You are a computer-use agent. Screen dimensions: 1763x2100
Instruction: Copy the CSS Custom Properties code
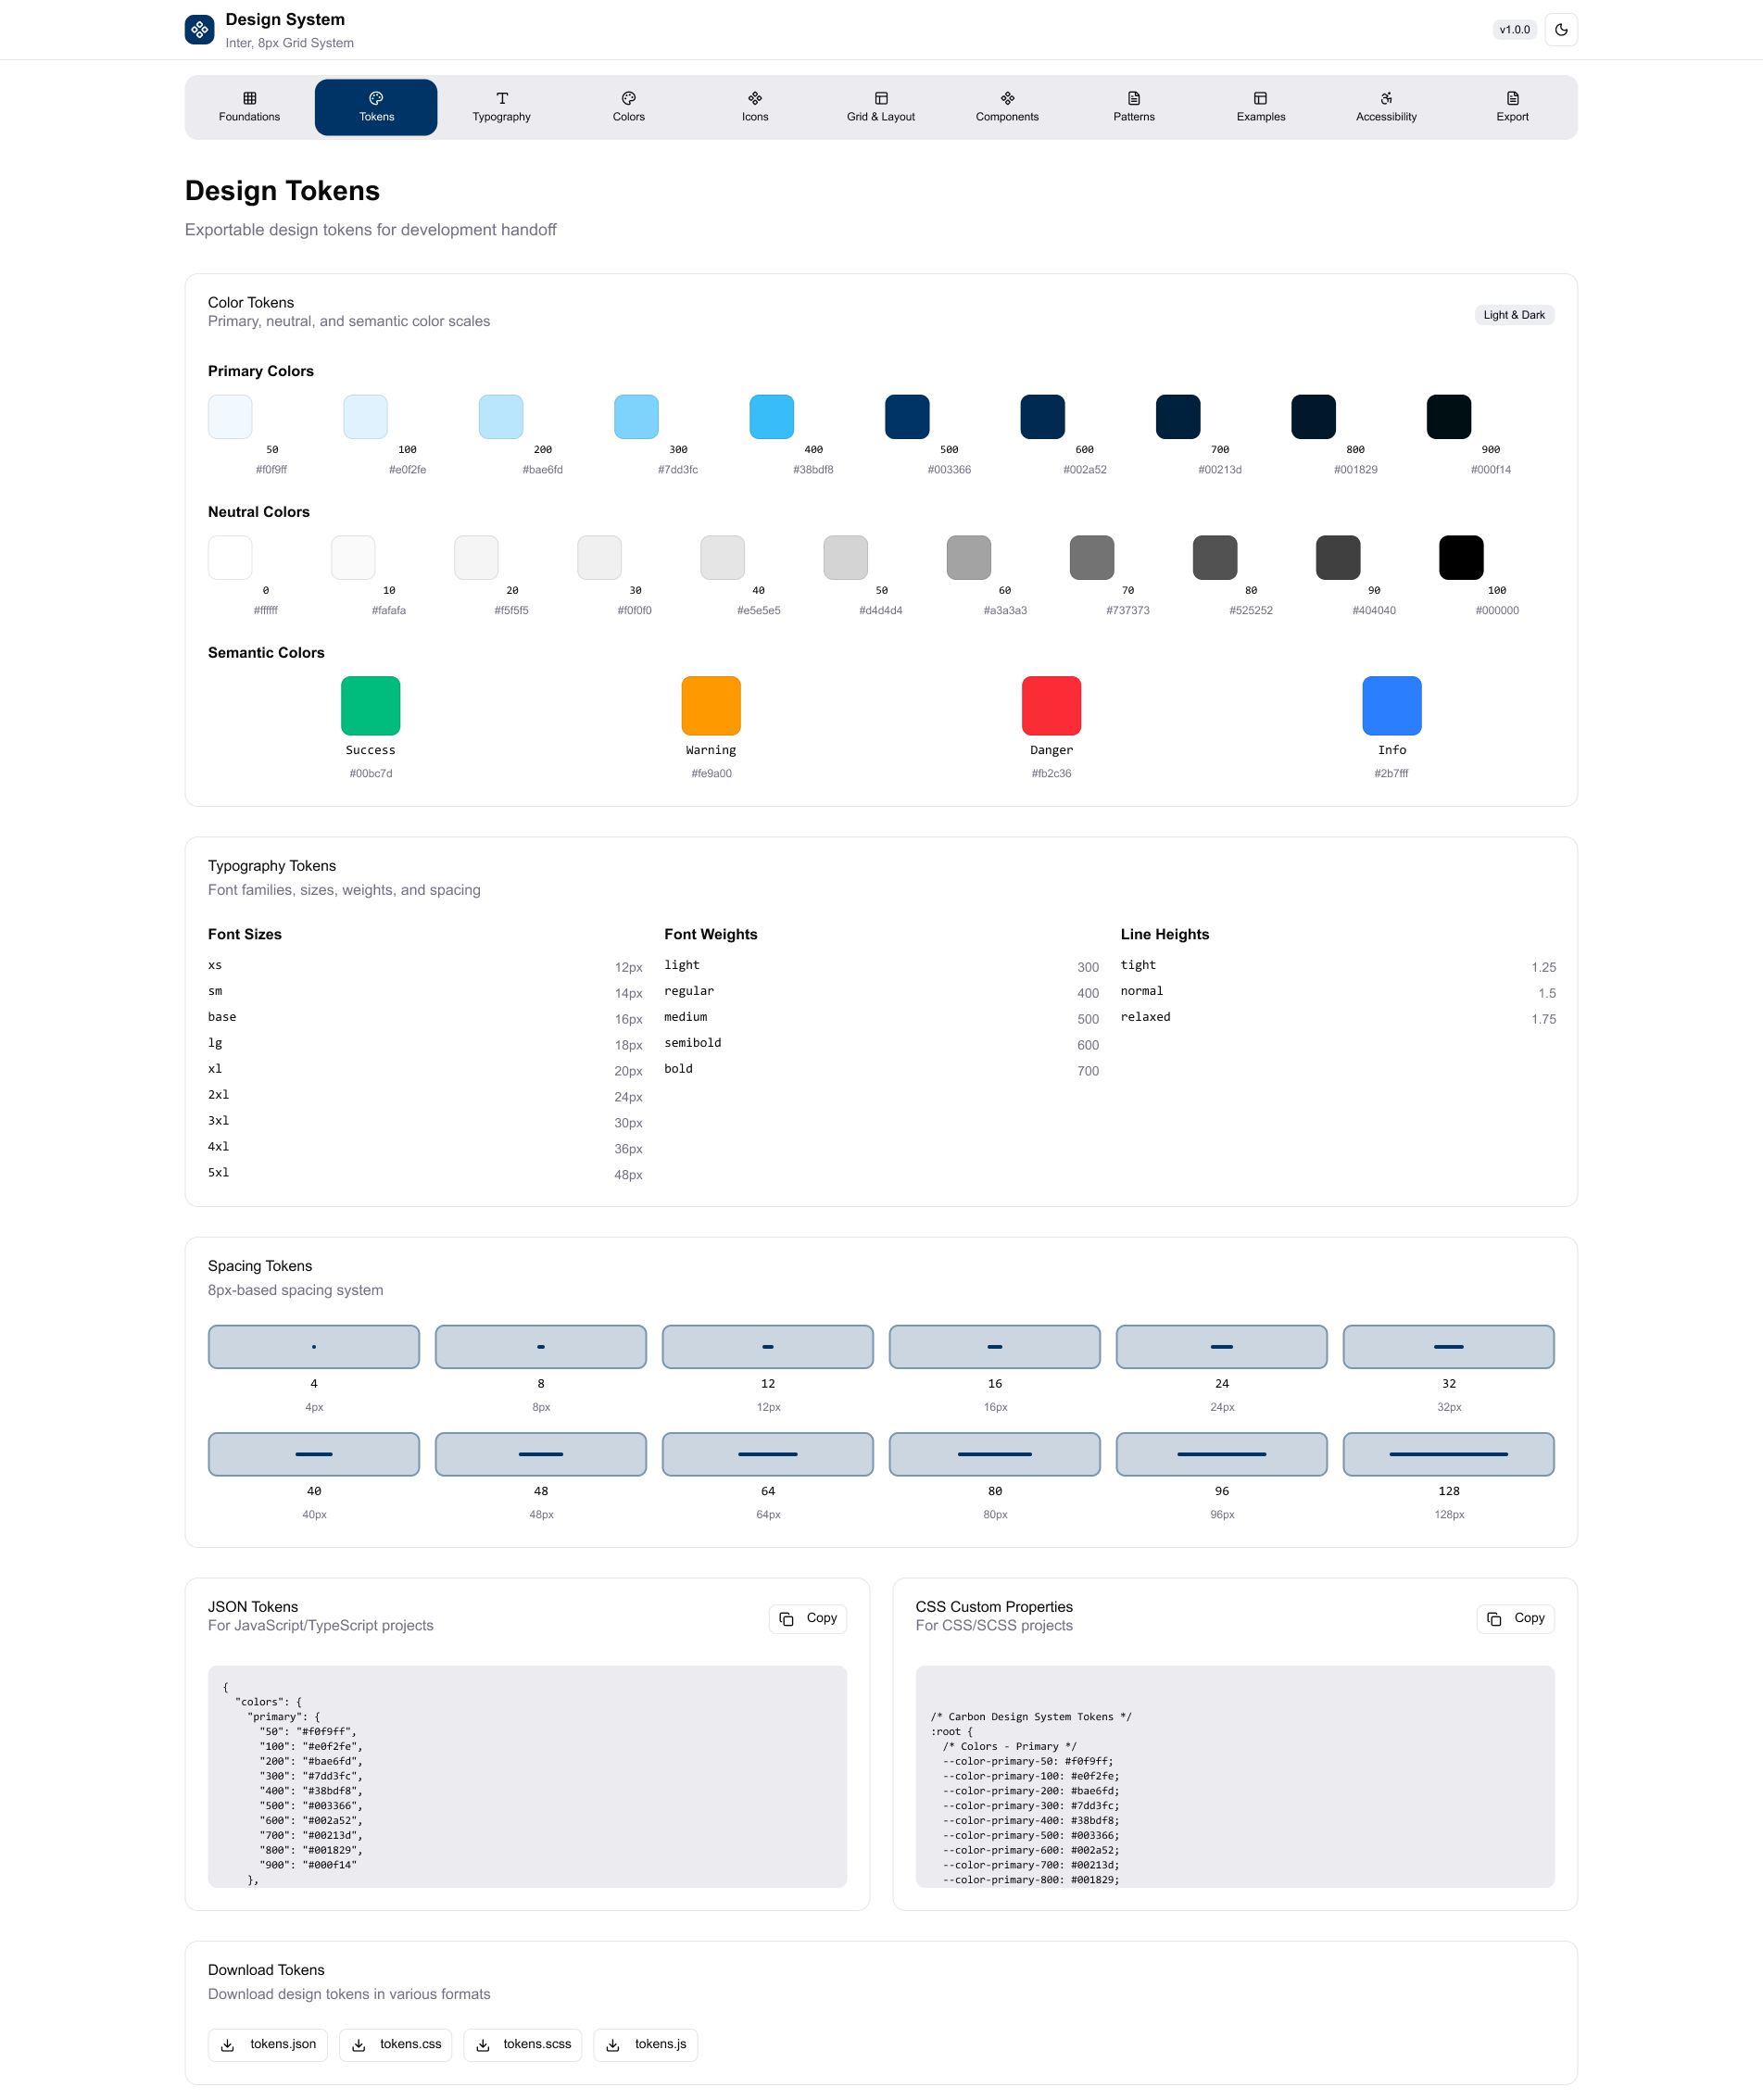point(1515,1618)
